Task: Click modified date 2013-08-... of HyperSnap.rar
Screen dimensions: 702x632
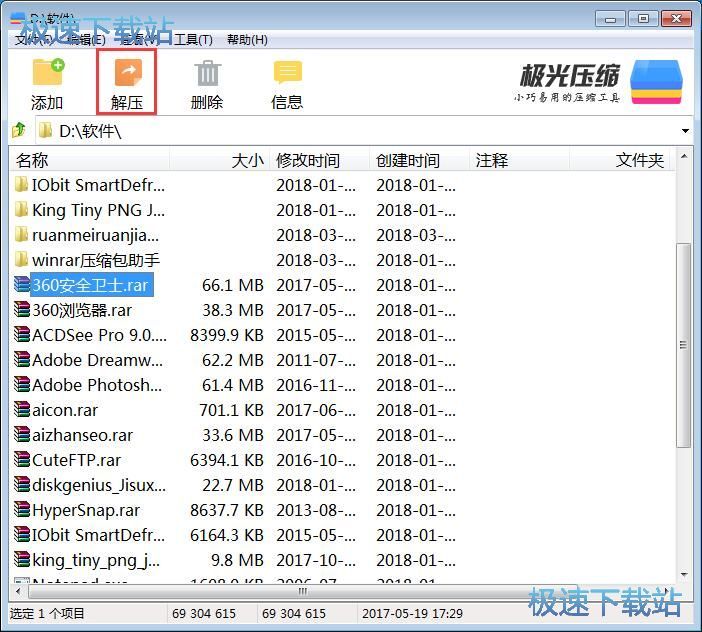Action: 316,510
